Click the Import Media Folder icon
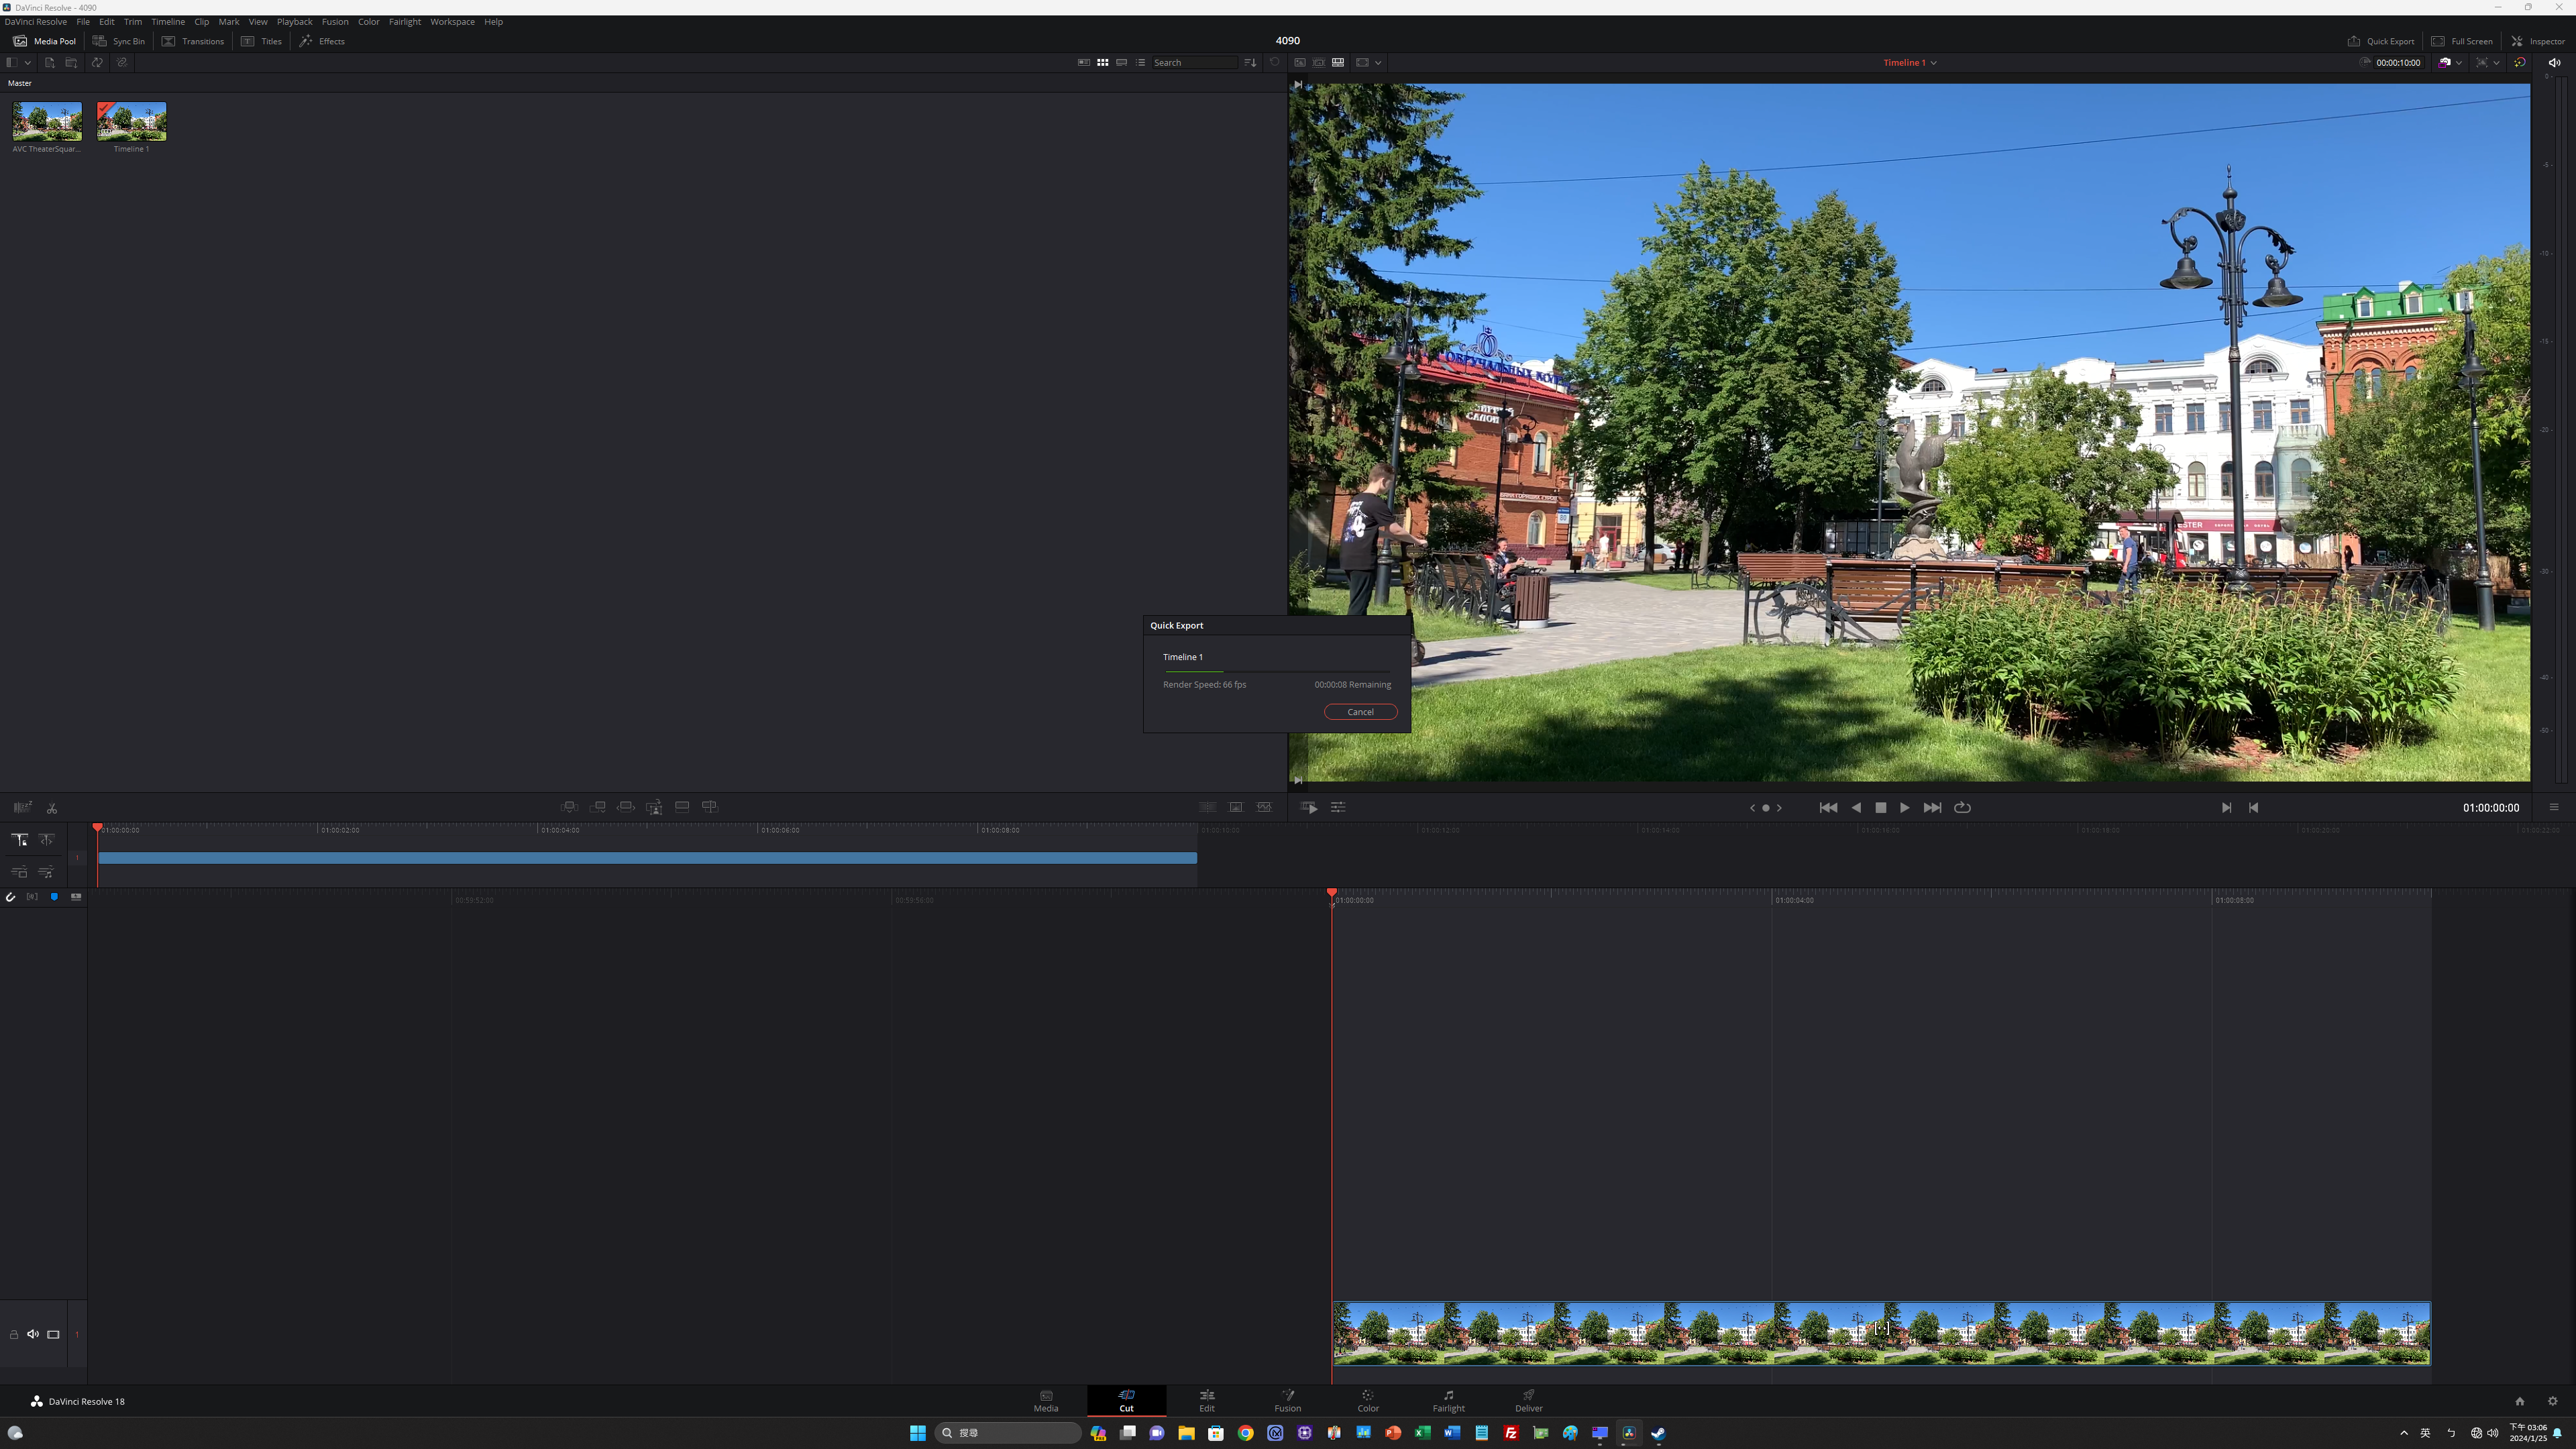 [x=71, y=62]
